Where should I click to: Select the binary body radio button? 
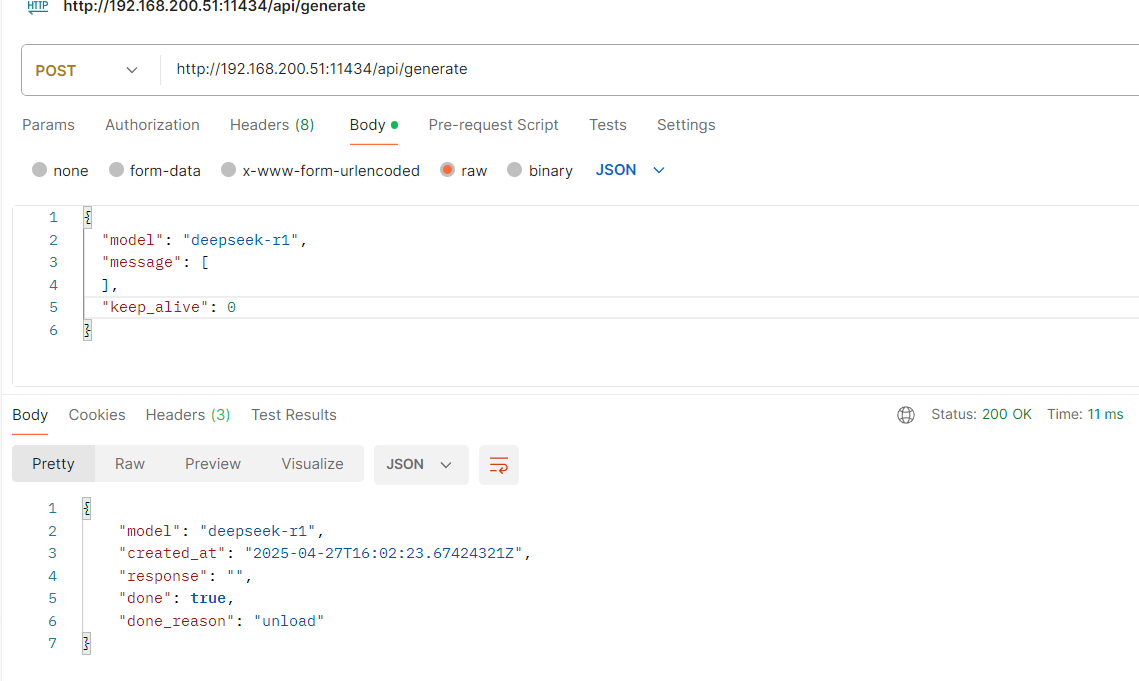pos(514,169)
